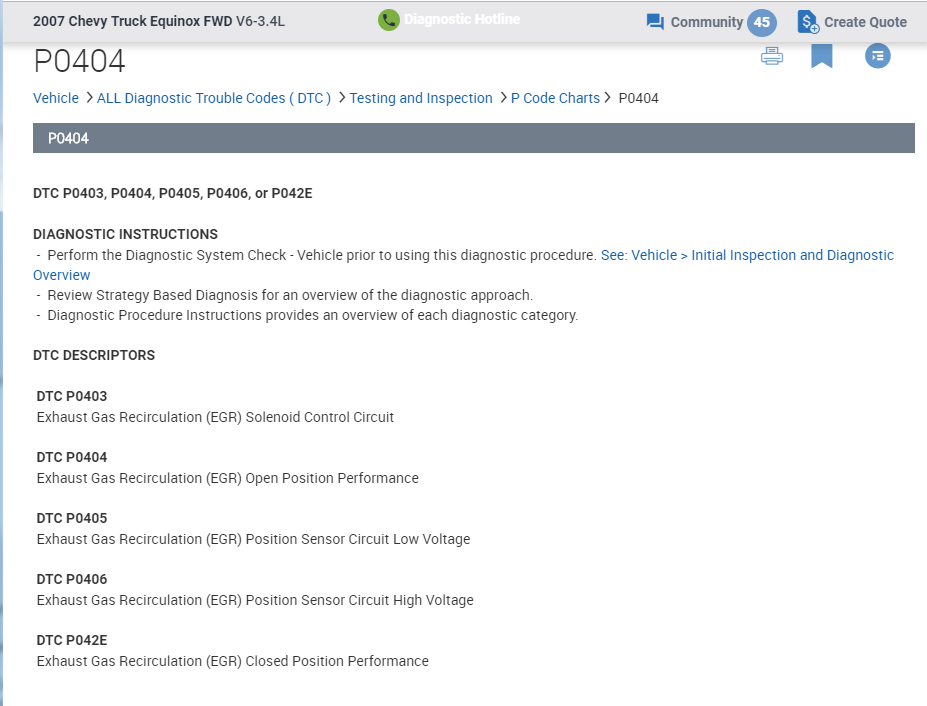Click the chevron after P Code Charts
Viewport: 927px width, 706px height.
(x=607, y=98)
